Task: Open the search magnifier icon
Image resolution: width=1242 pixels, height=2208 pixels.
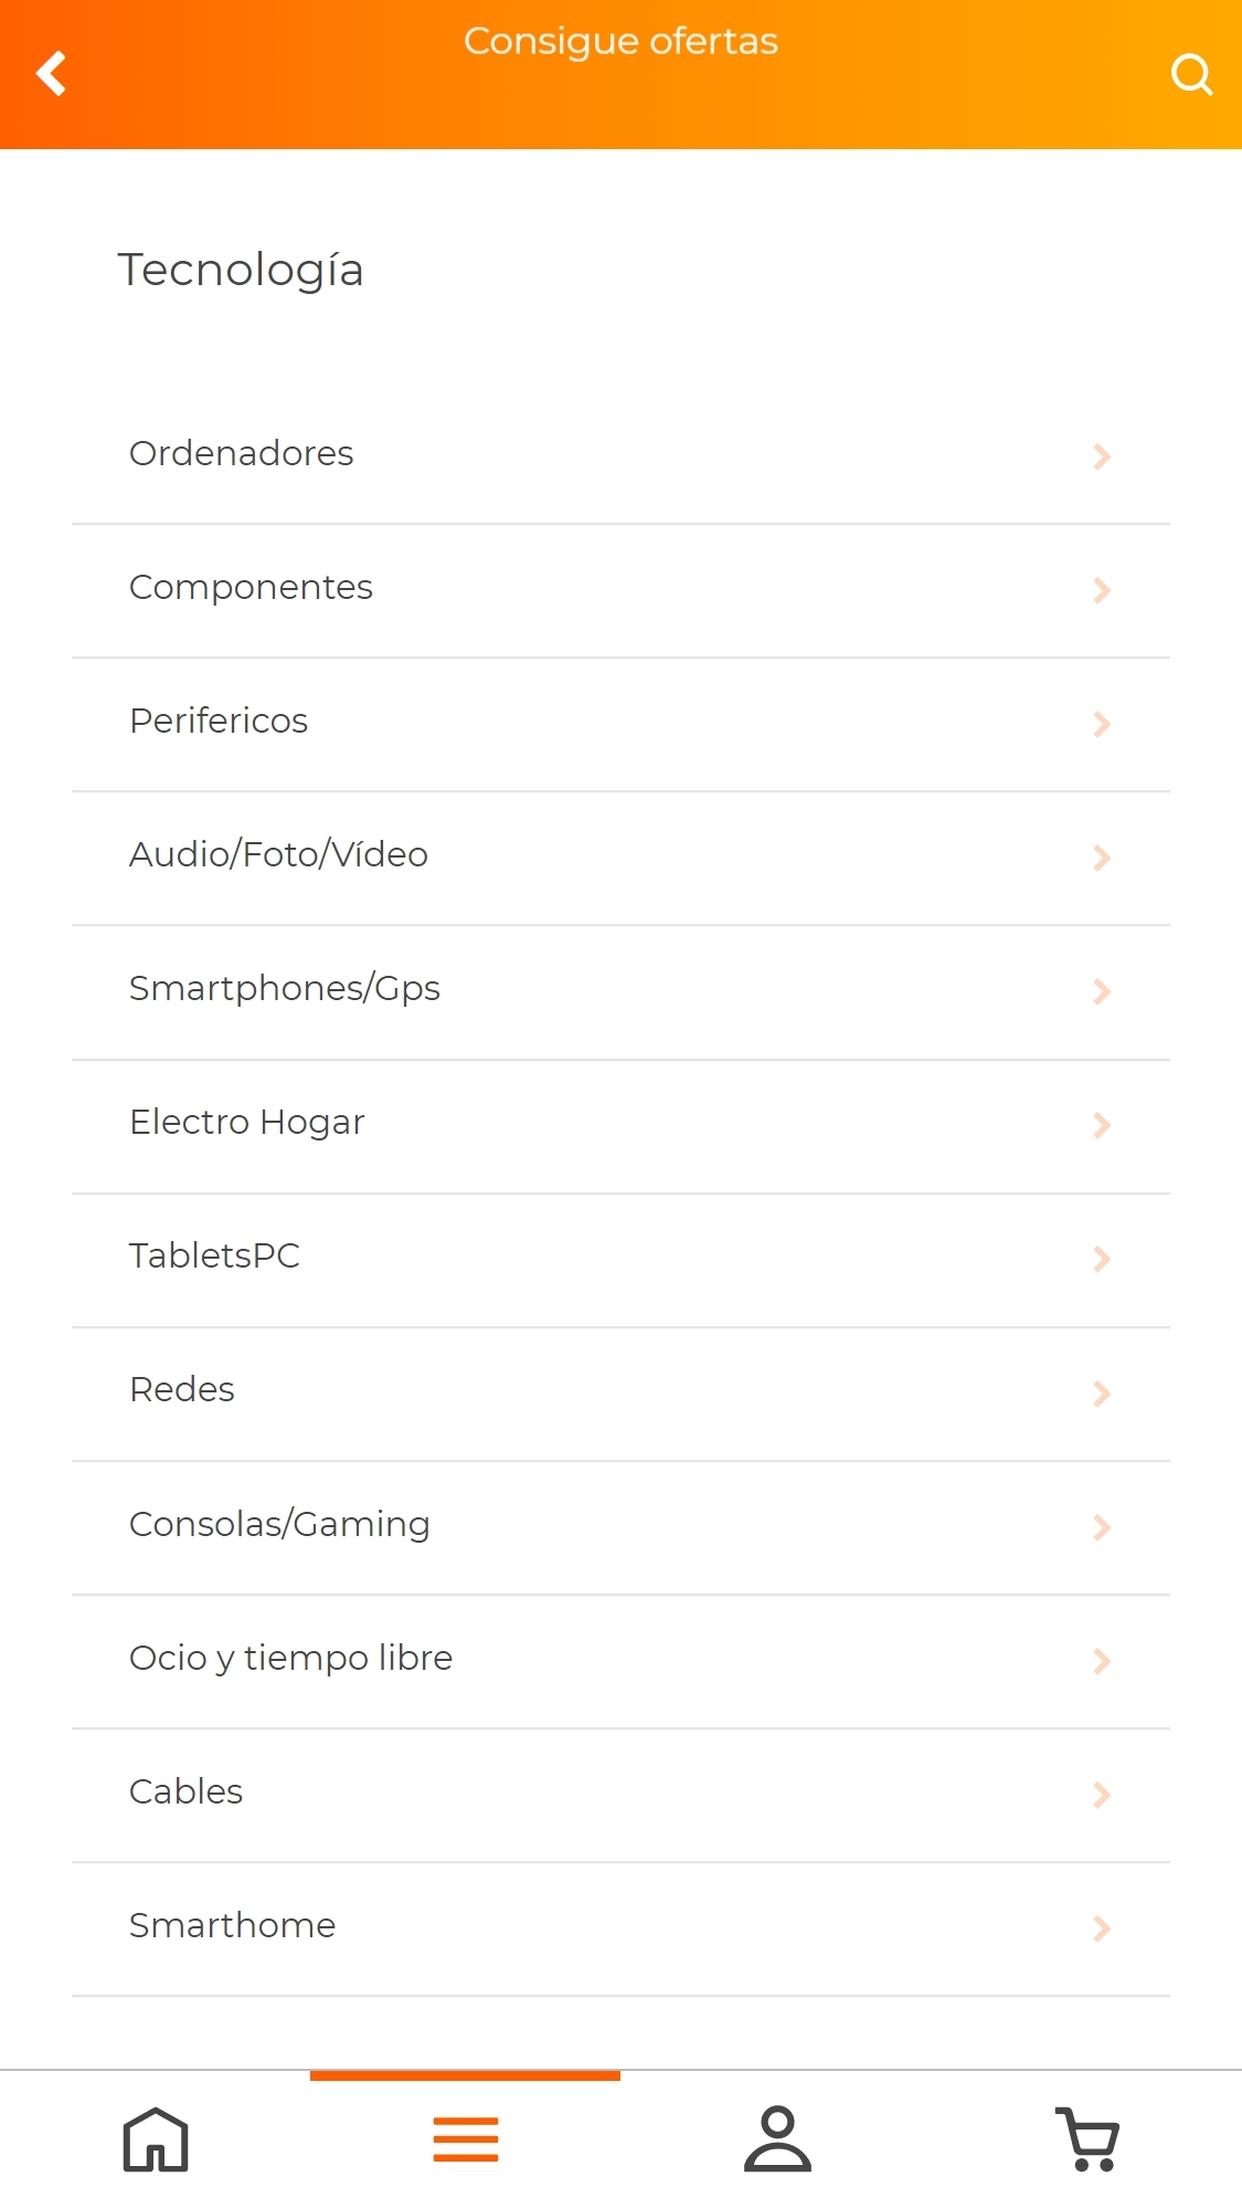Action: pos(1191,74)
